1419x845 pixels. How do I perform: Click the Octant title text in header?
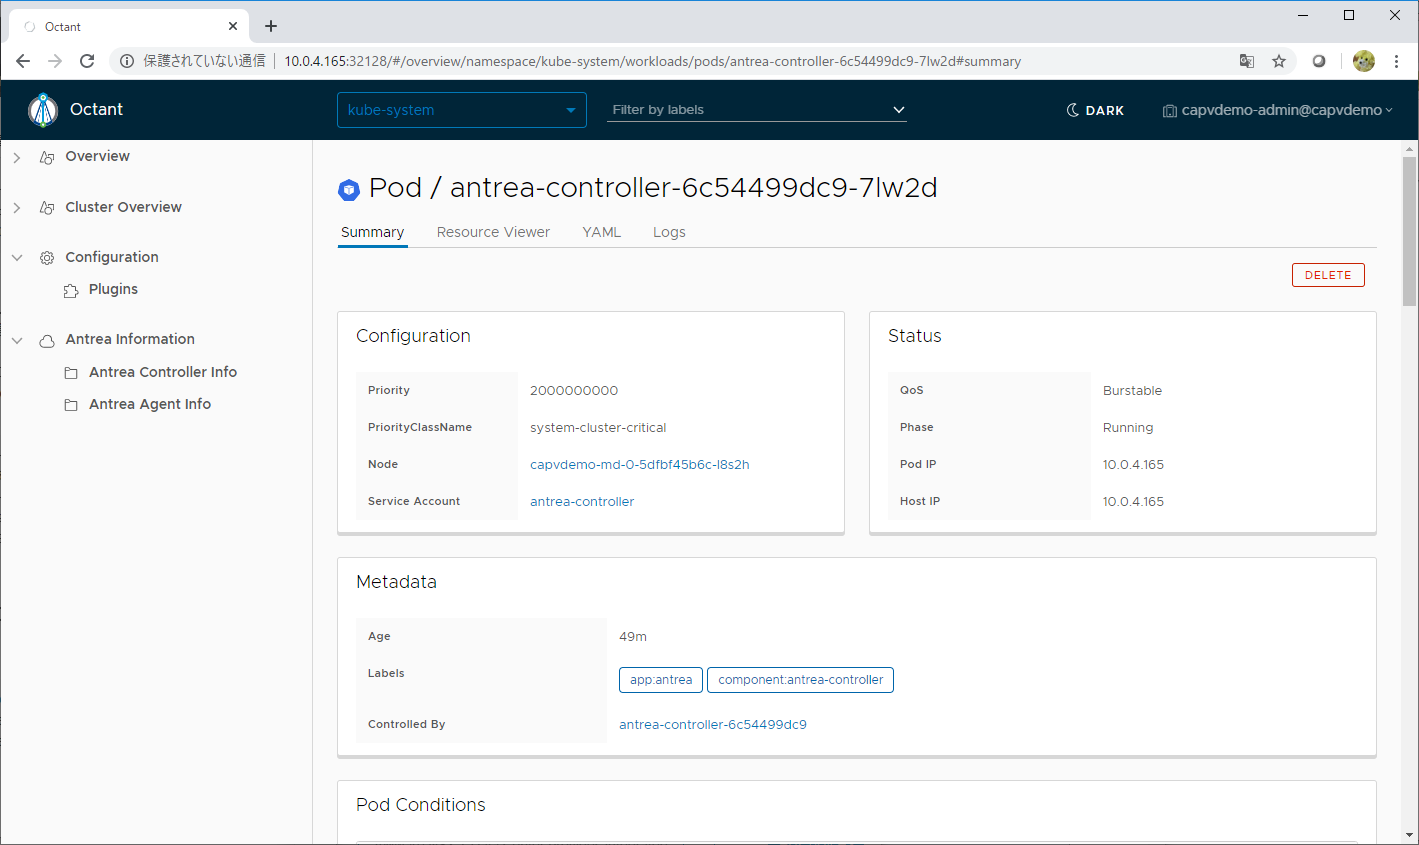[96, 110]
